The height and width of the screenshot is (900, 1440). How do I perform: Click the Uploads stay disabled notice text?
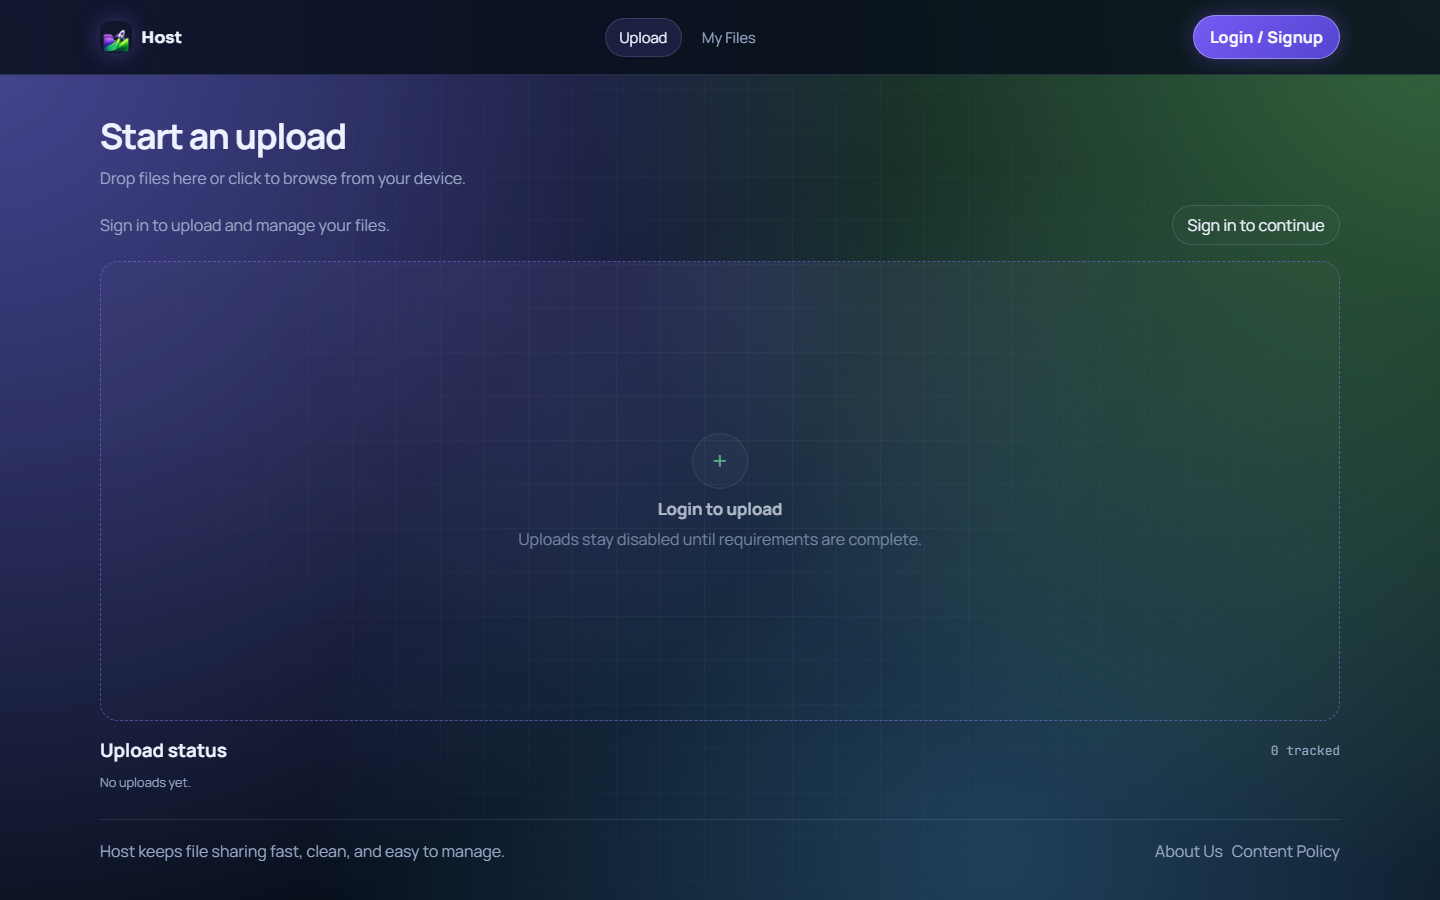coord(720,539)
